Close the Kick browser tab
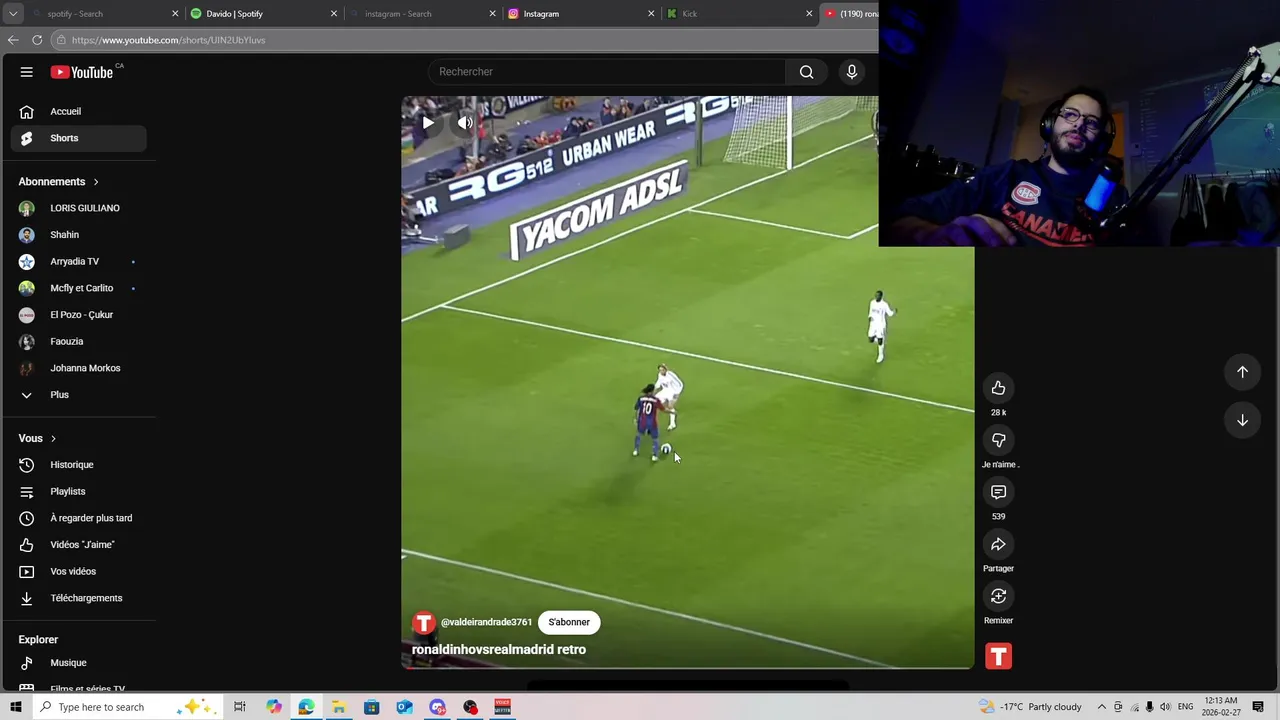1280x720 pixels. (809, 14)
